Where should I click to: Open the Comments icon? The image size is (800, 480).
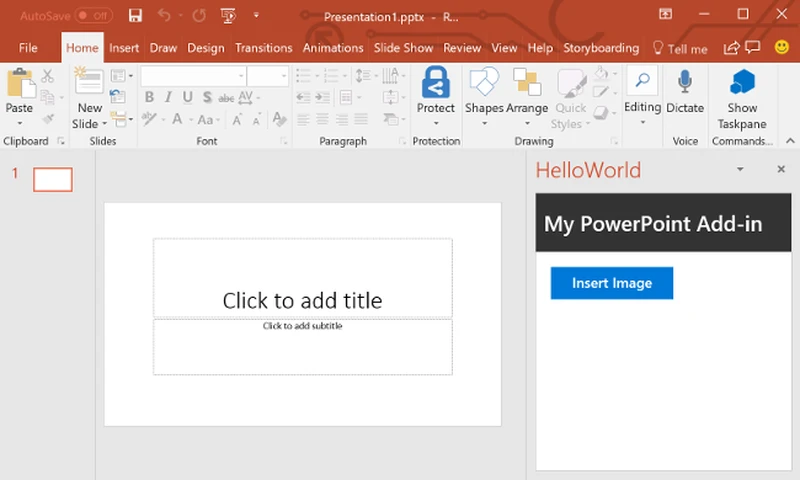tap(753, 47)
